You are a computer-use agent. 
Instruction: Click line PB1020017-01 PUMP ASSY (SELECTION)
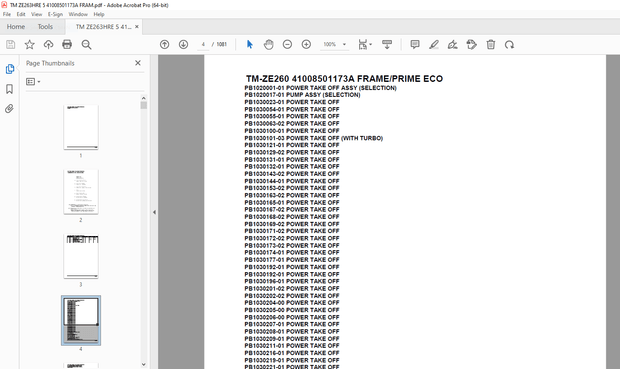302,95
